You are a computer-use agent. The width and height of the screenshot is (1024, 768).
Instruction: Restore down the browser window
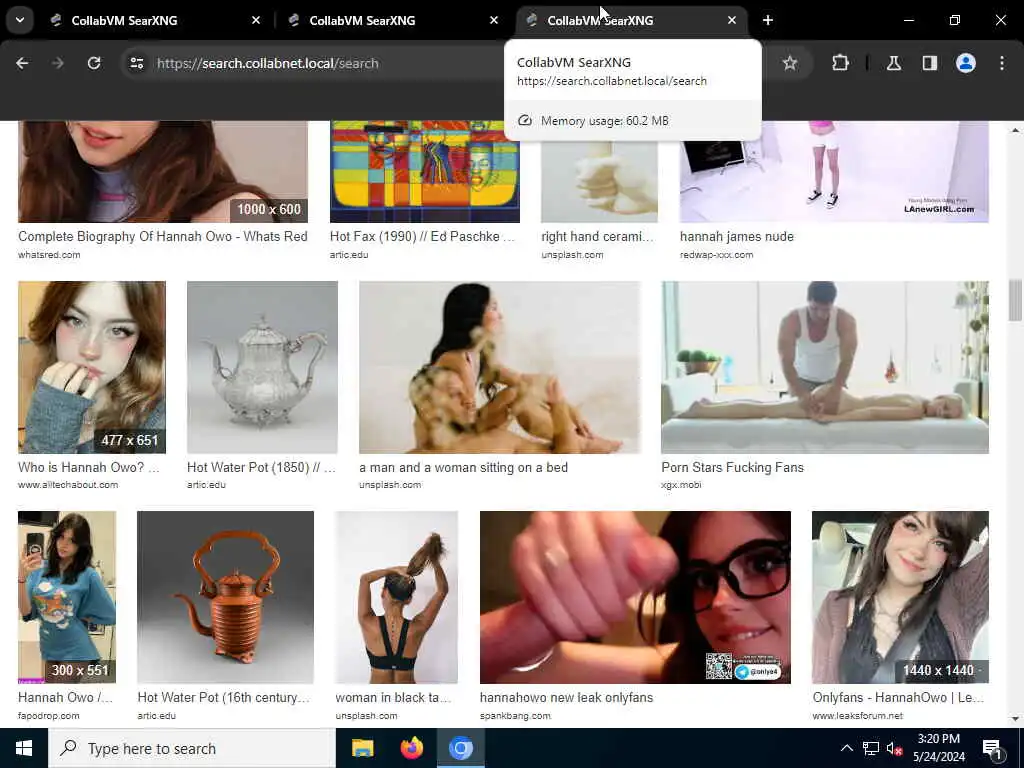[955, 20]
